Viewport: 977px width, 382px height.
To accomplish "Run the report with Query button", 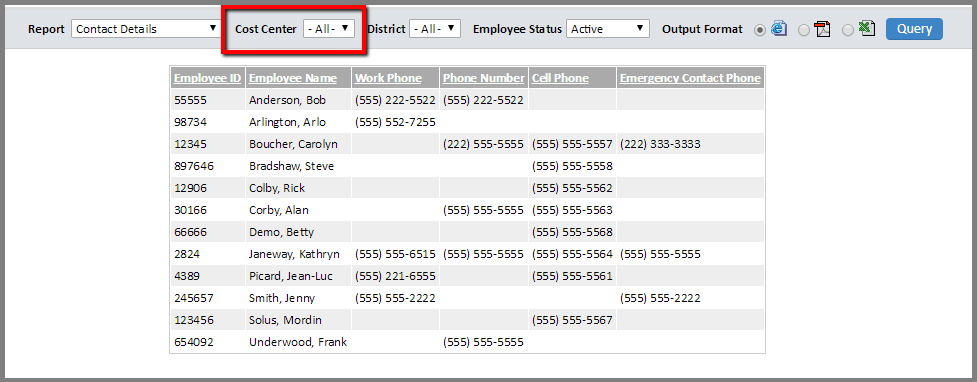I will tap(914, 29).
